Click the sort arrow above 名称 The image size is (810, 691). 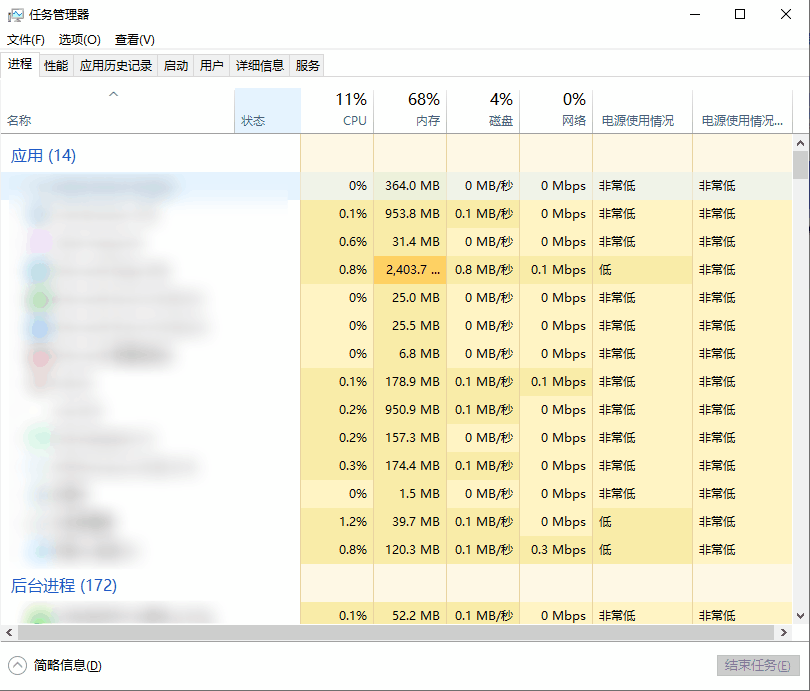[x=114, y=94]
